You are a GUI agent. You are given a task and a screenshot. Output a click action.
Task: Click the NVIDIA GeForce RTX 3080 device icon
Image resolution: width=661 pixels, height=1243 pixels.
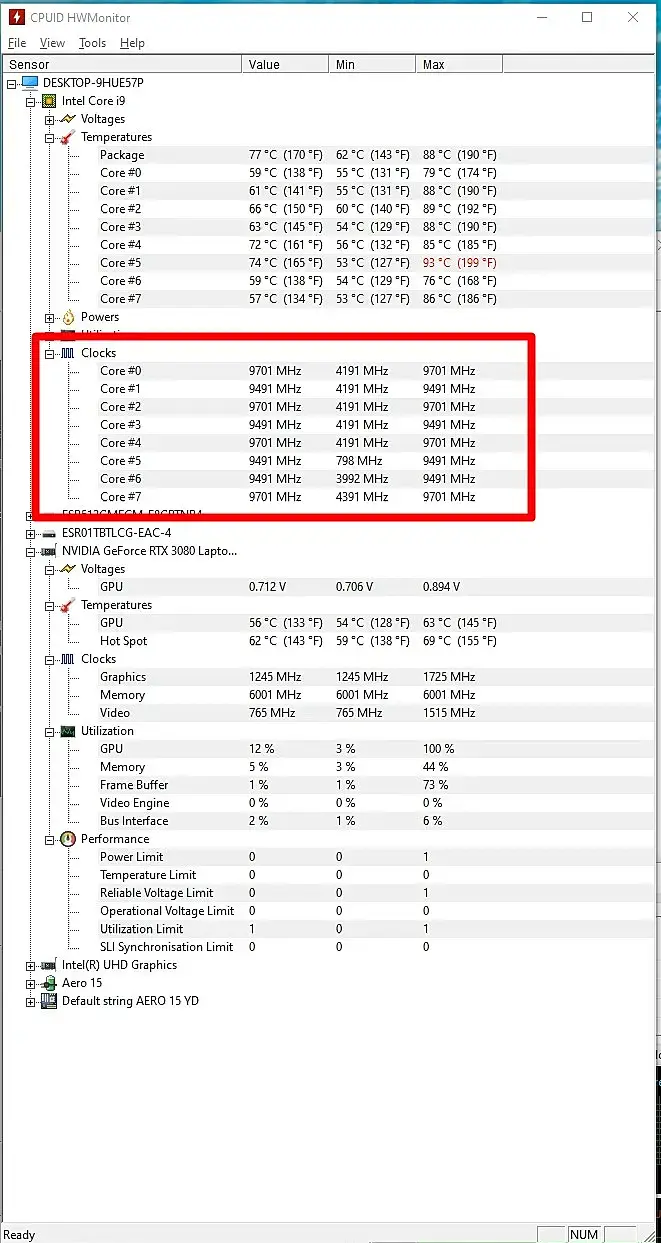coord(49,551)
